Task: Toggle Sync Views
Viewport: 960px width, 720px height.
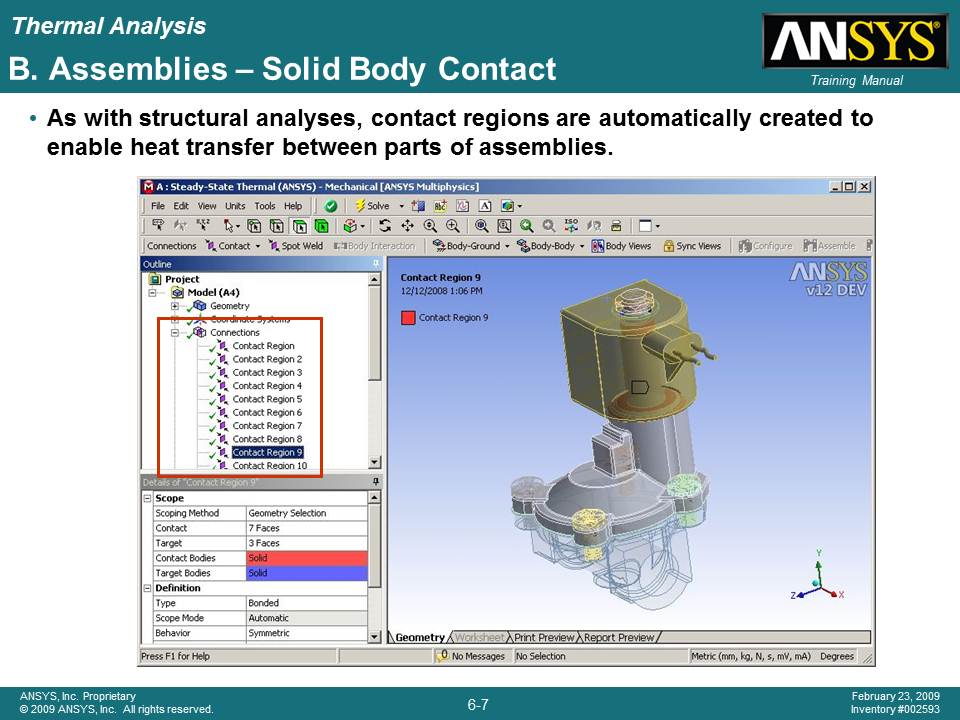Action: pyautogui.click(x=692, y=246)
